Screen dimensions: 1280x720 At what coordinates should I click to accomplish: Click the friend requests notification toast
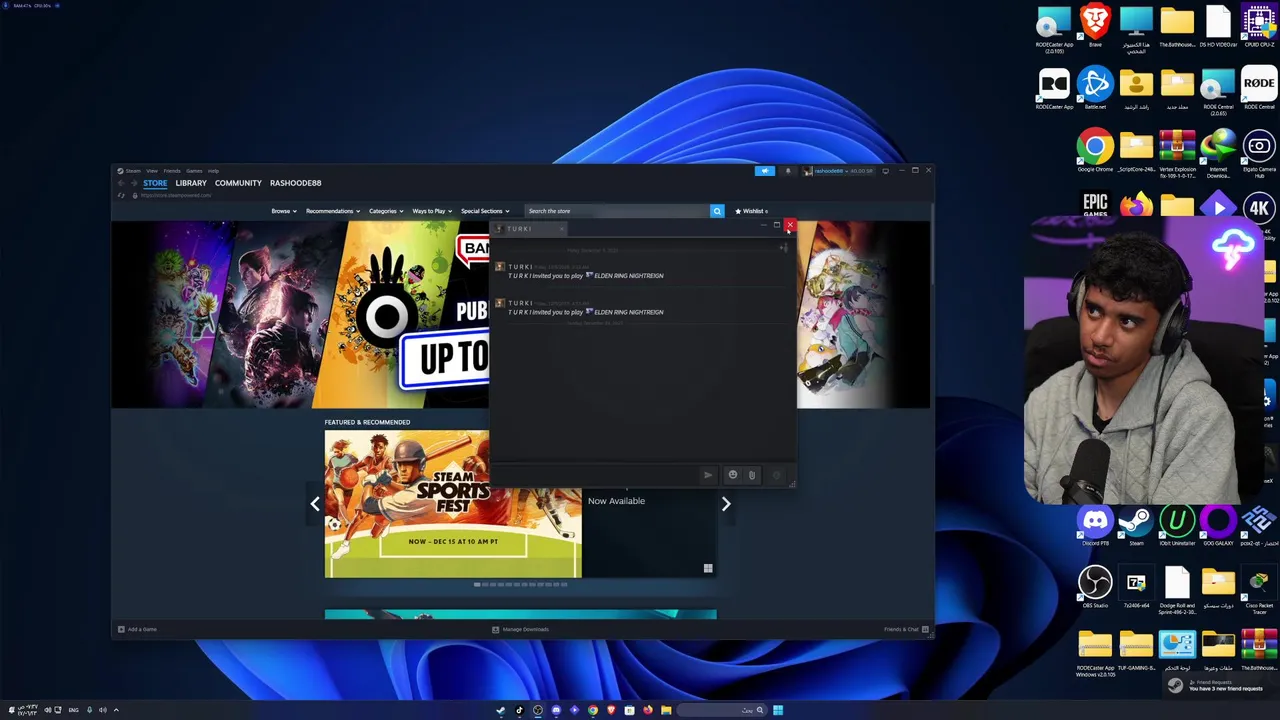tap(1221, 685)
